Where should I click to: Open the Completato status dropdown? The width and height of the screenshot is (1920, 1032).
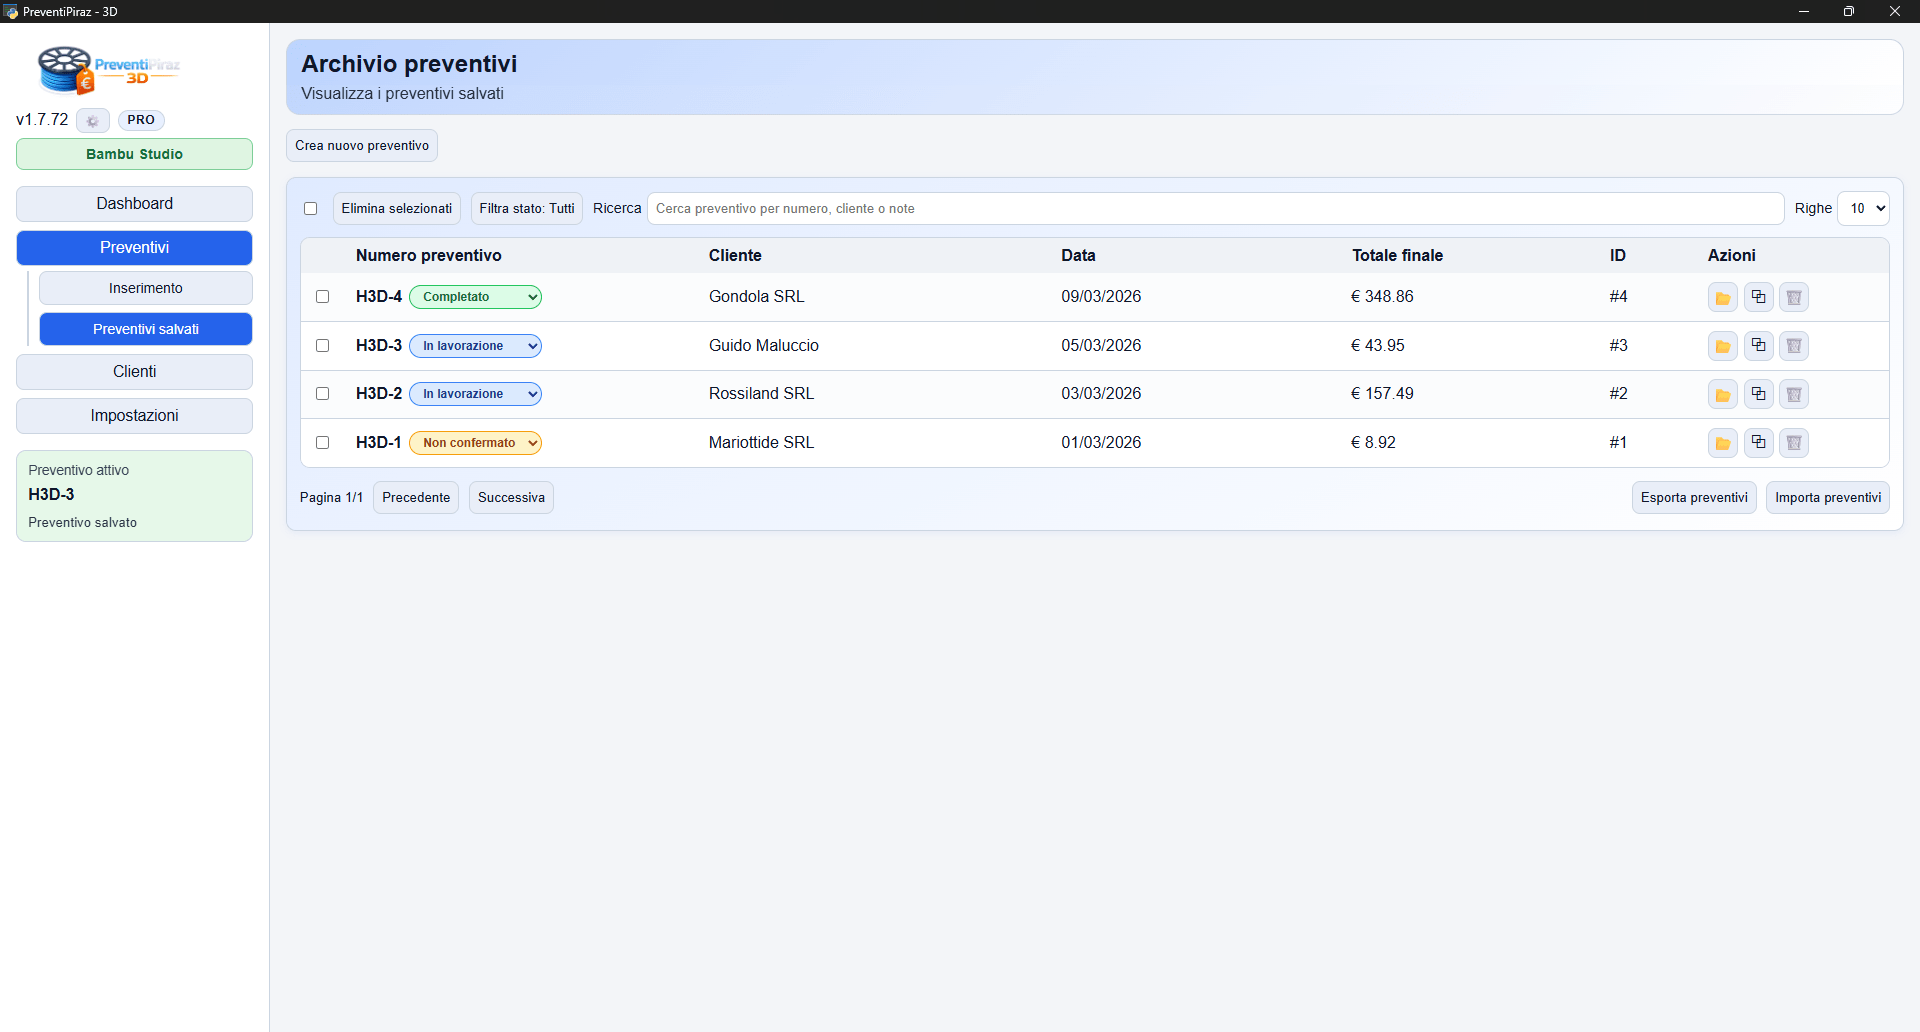(476, 297)
